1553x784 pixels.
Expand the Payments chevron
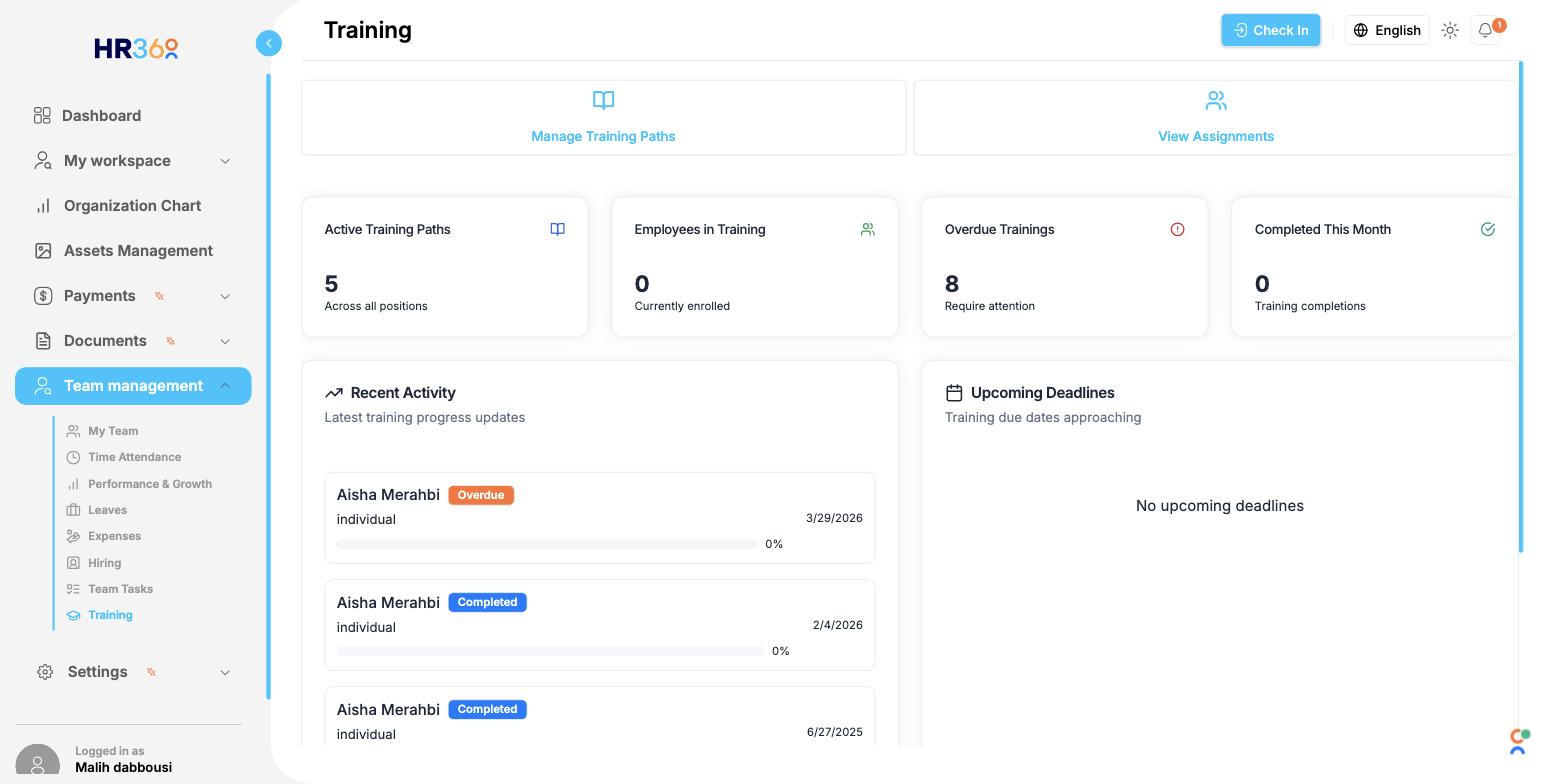pyautogui.click(x=225, y=296)
